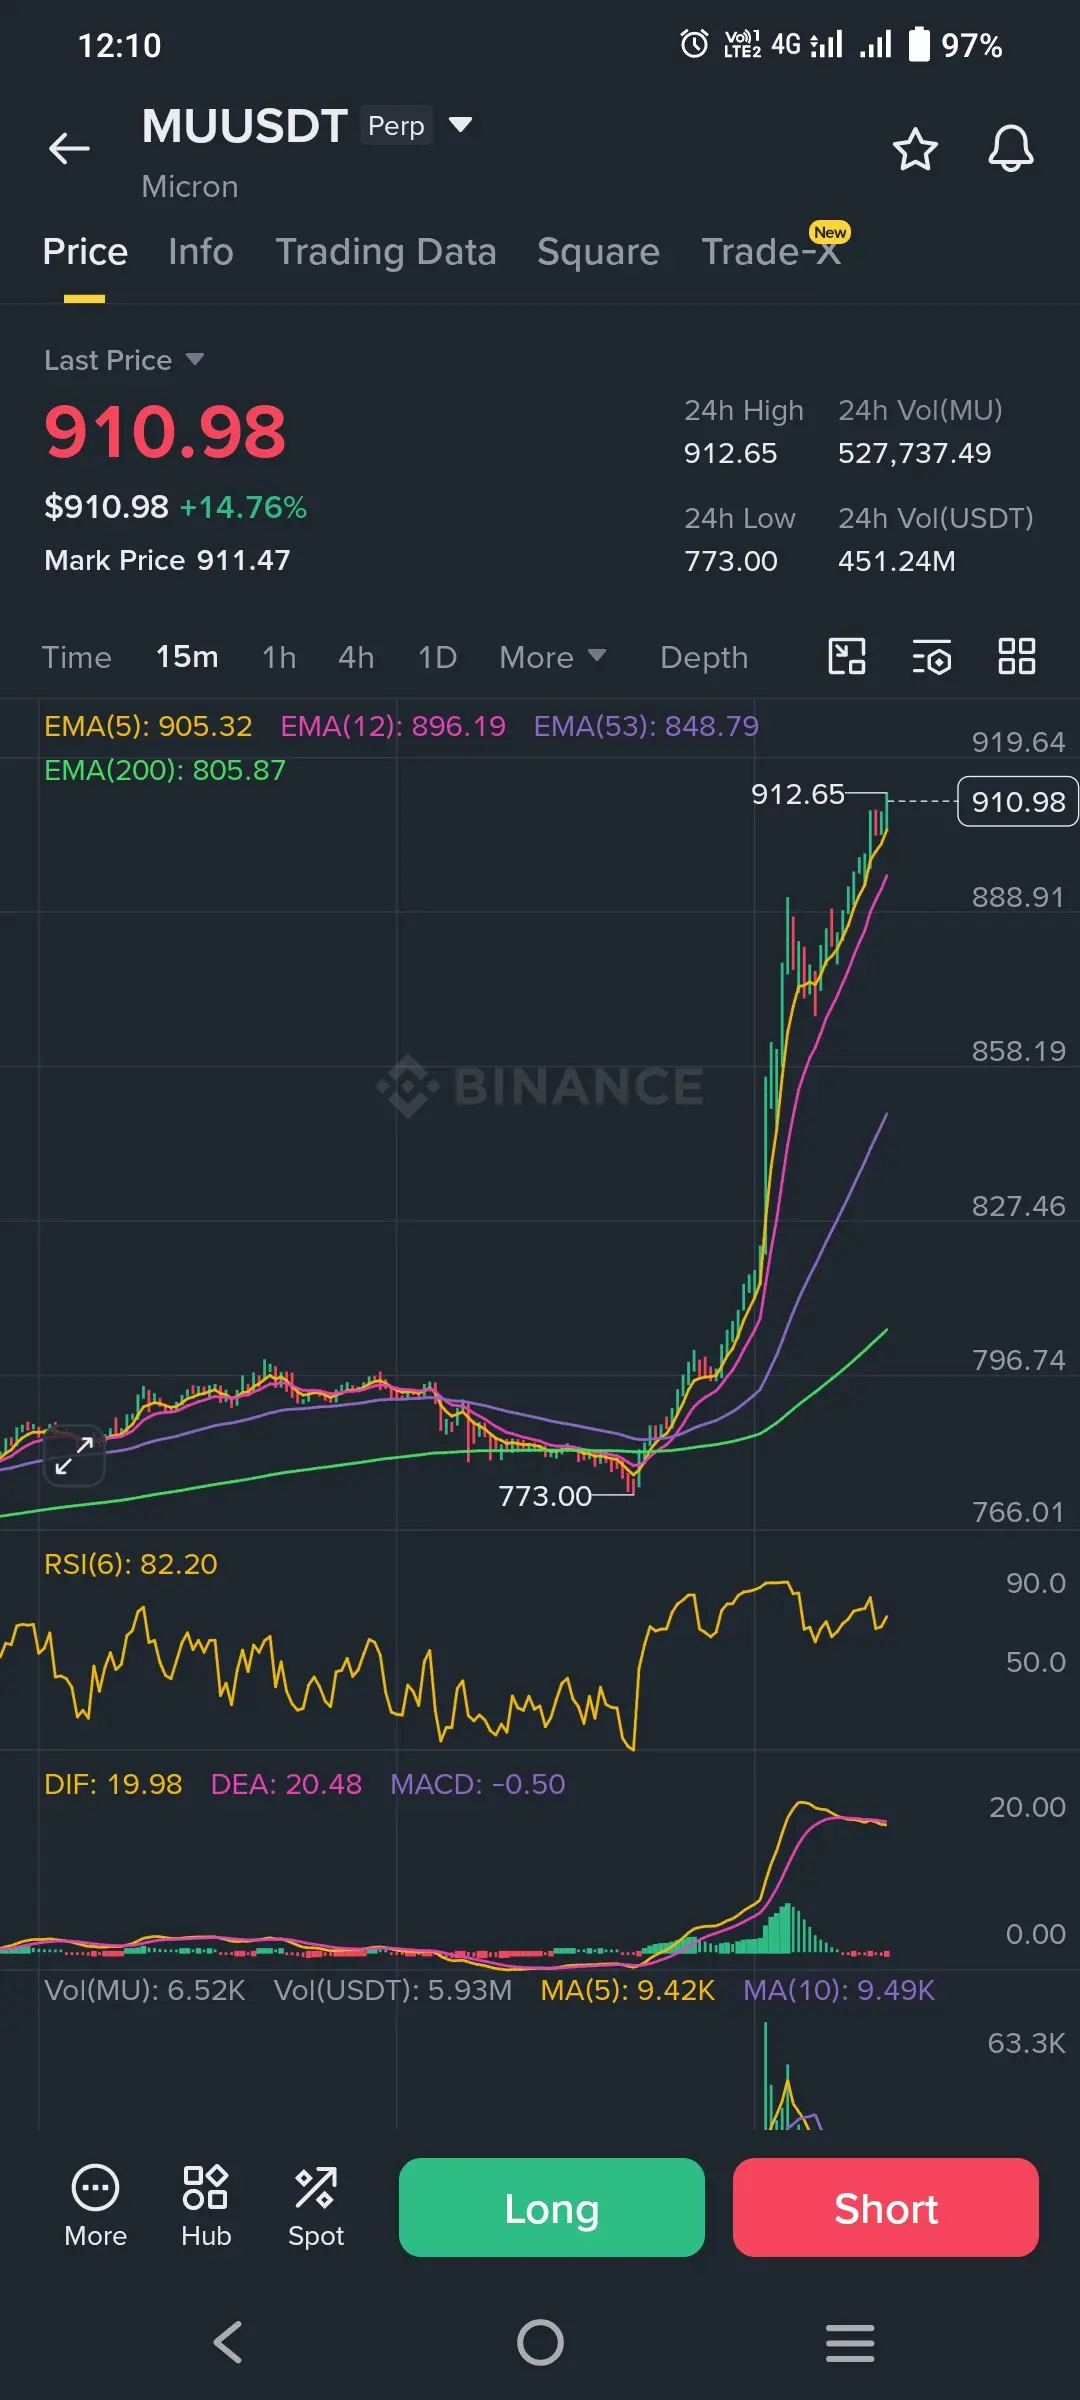Open the chart drawing tools icon

(847, 657)
